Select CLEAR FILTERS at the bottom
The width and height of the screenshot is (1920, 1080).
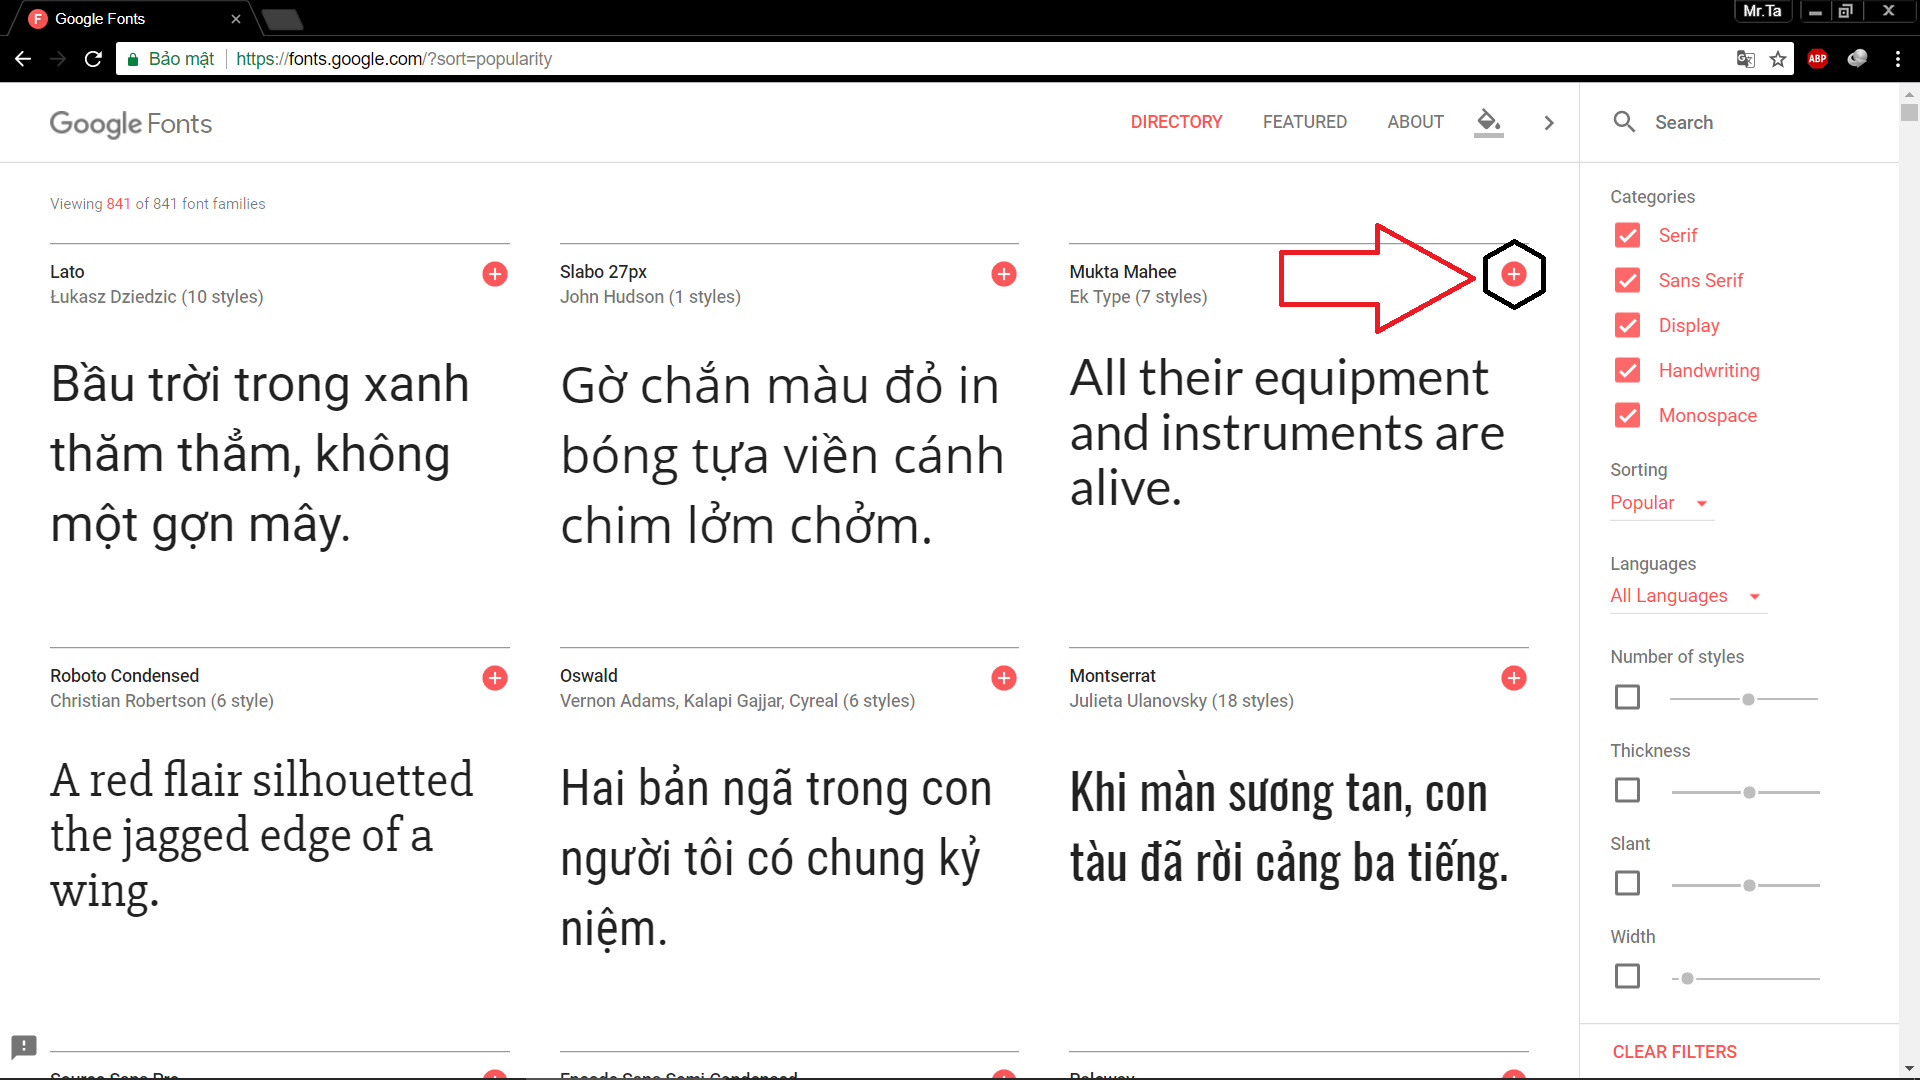1674,1051
